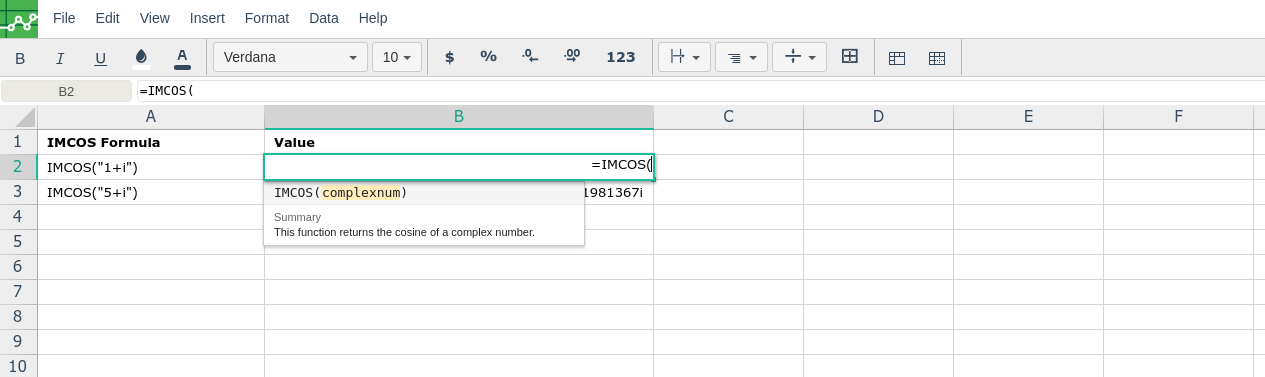Apply percent format
Image resolution: width=1265 pixels, height=377 pixels.
488,57
